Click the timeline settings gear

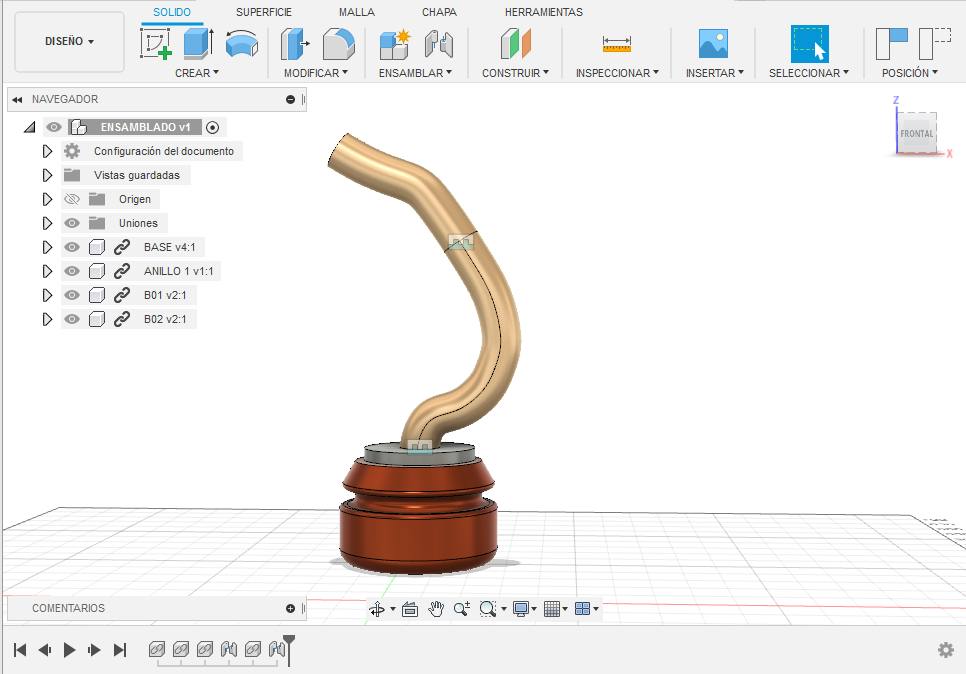pyautogui.click(x=946, y=649)
